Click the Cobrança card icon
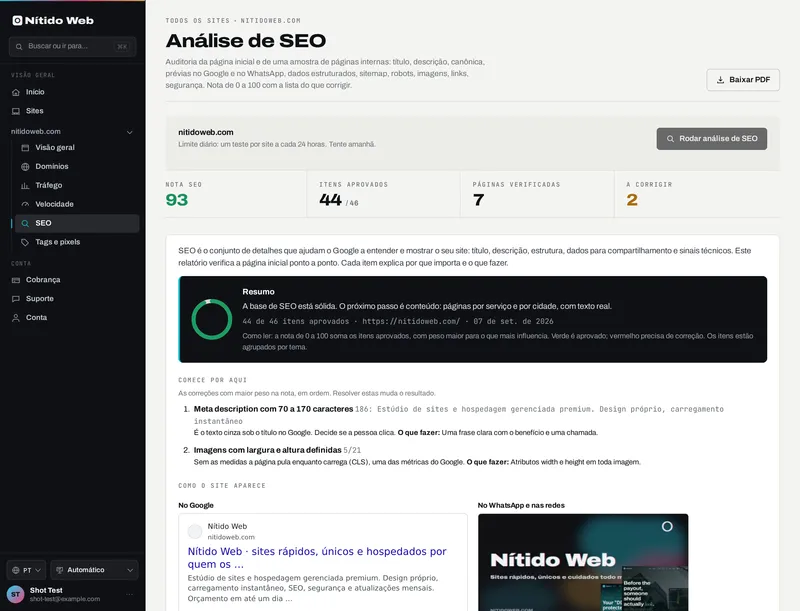The width and height of the screenshot is (800, 611). click(16, 280)
